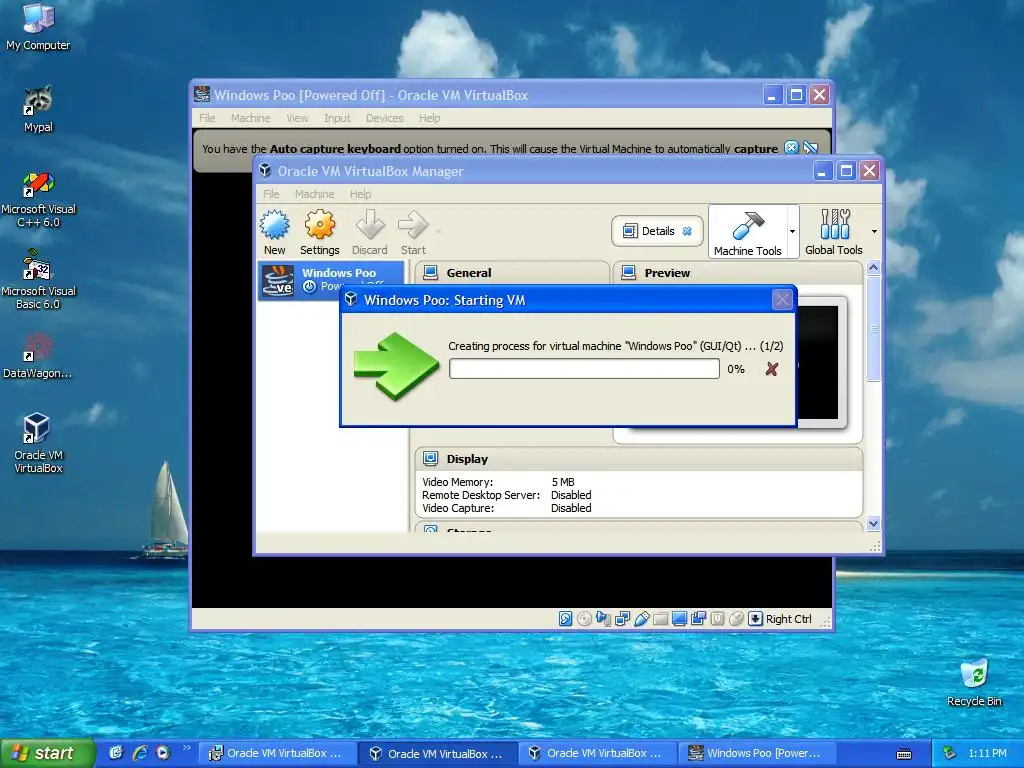
Task: Click the on-screen keyboard tray icon
Action: tap(904, 754)
